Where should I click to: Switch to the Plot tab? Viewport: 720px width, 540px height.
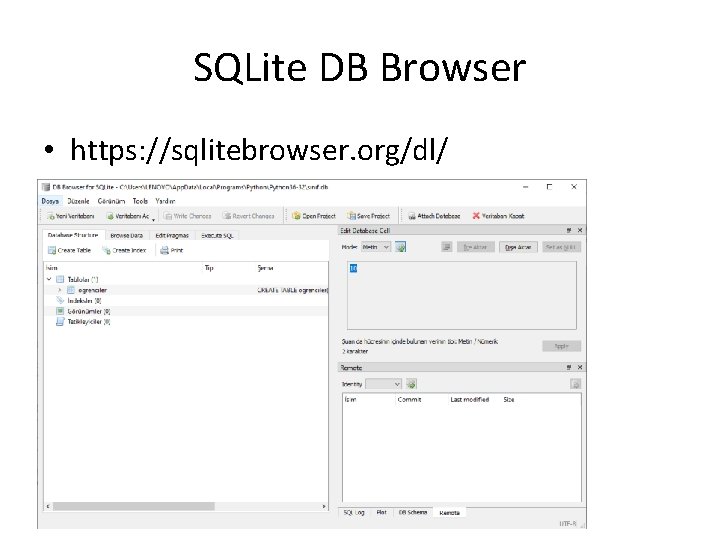click(381, 512)
